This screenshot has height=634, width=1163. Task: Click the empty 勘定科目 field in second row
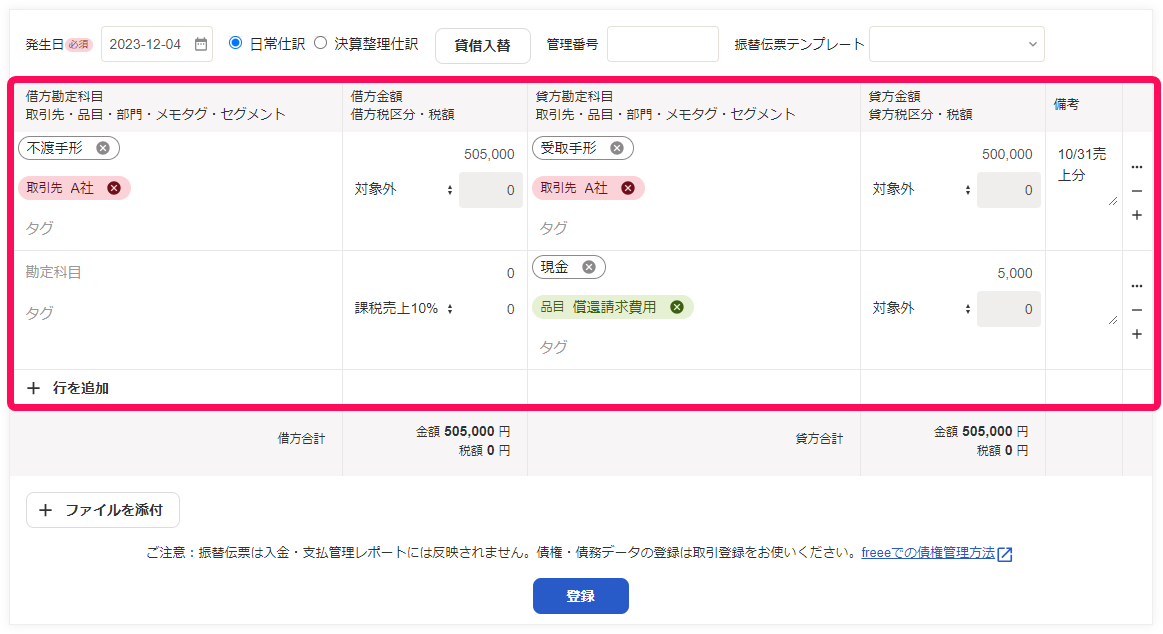click(x=178, y=272)
